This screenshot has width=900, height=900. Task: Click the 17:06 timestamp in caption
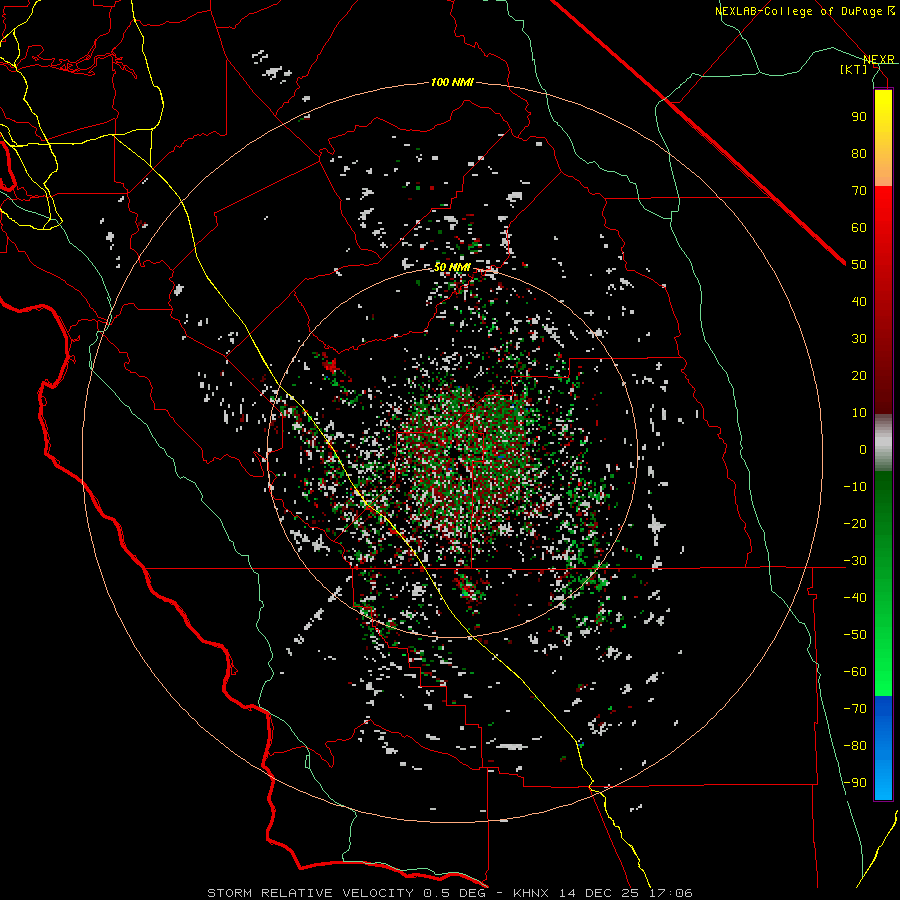pos(670,893)
